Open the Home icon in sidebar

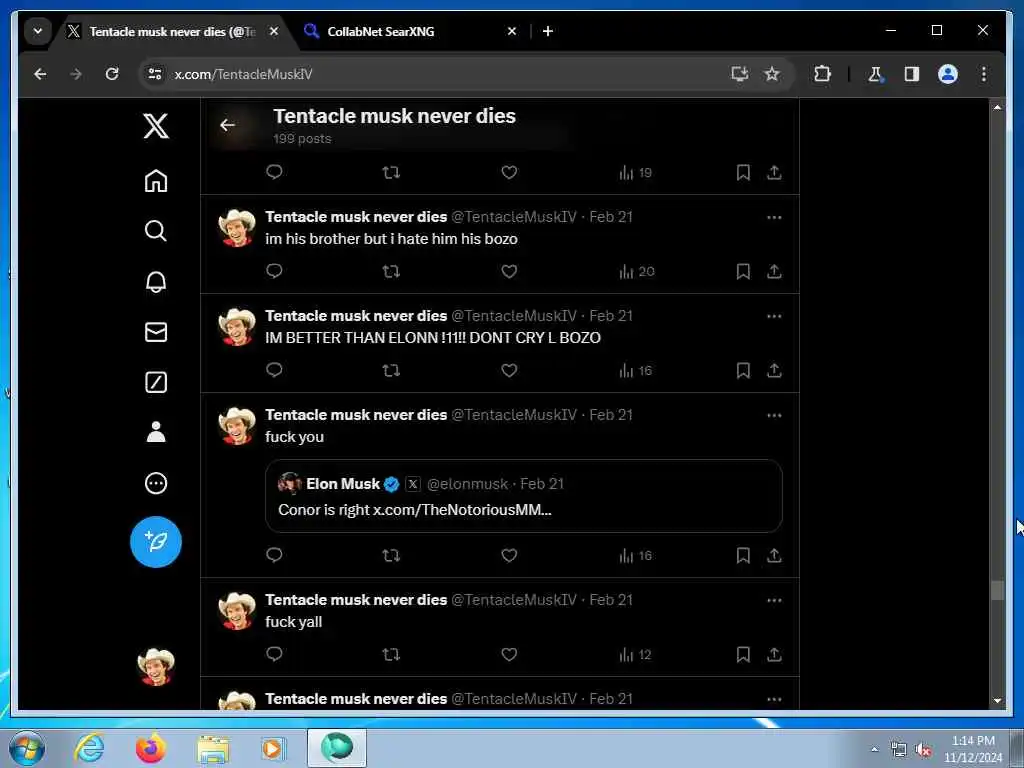(155, 181)
